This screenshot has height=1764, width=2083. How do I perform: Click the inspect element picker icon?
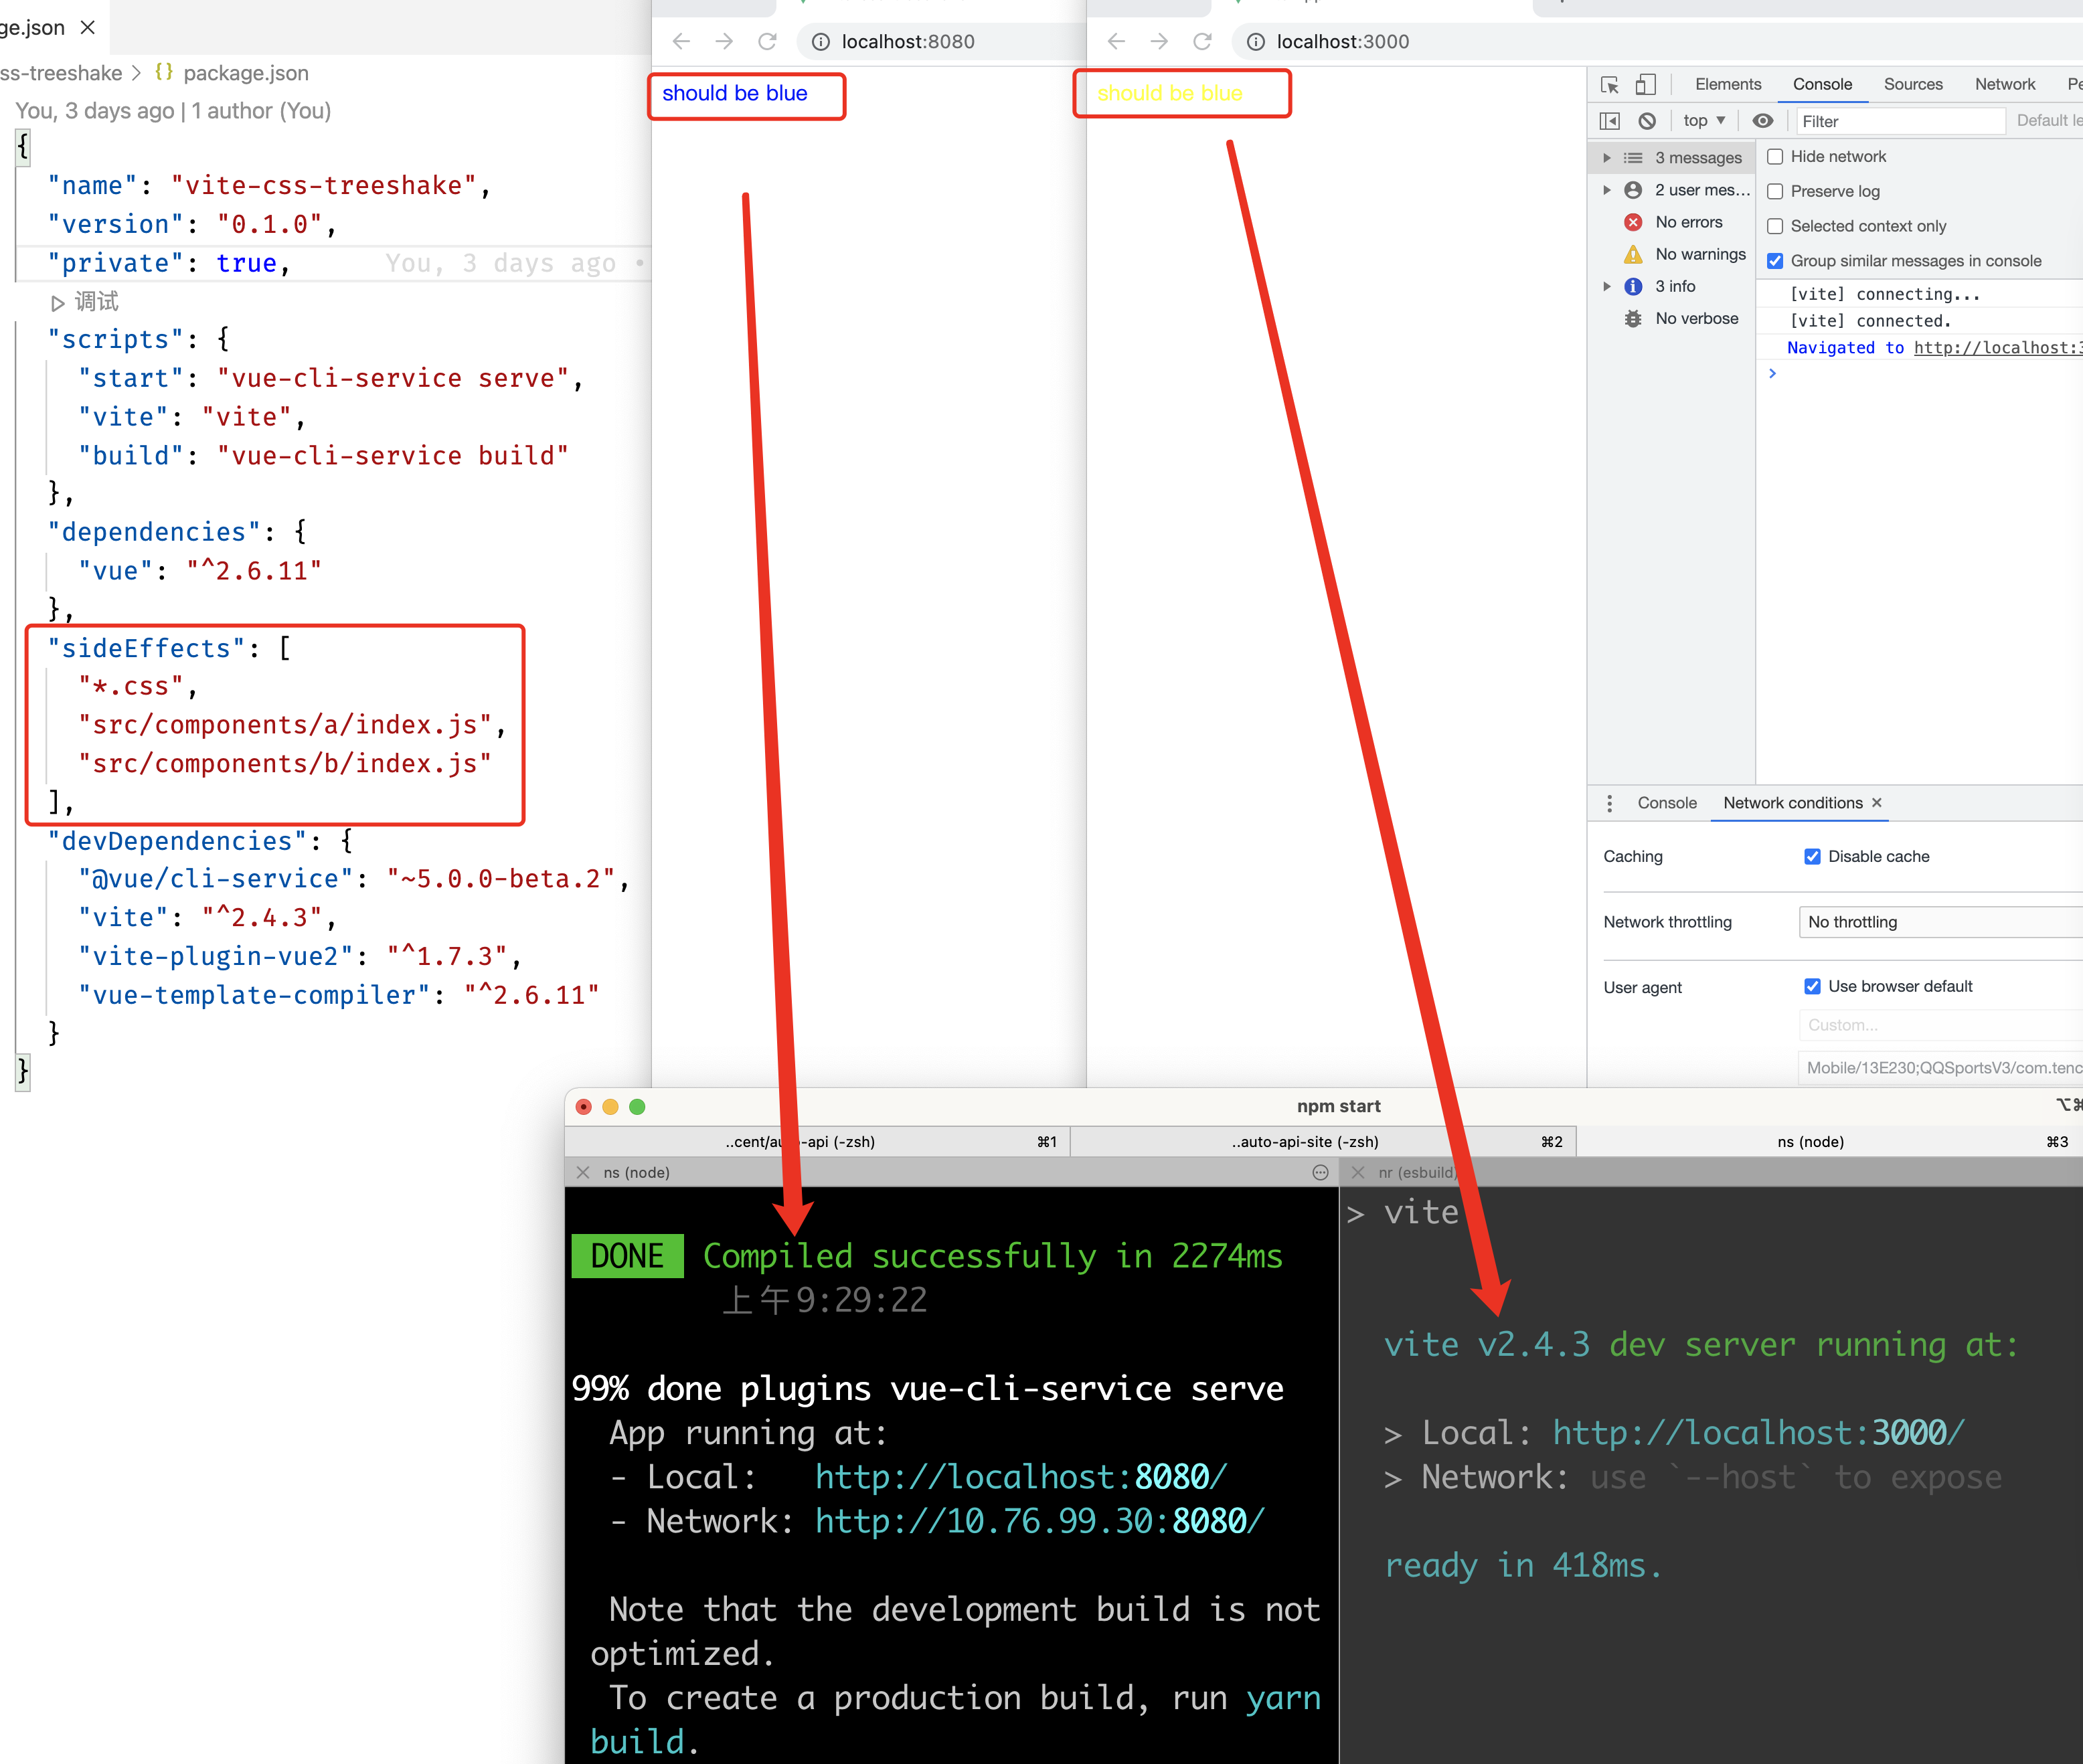pos(1609,85)
